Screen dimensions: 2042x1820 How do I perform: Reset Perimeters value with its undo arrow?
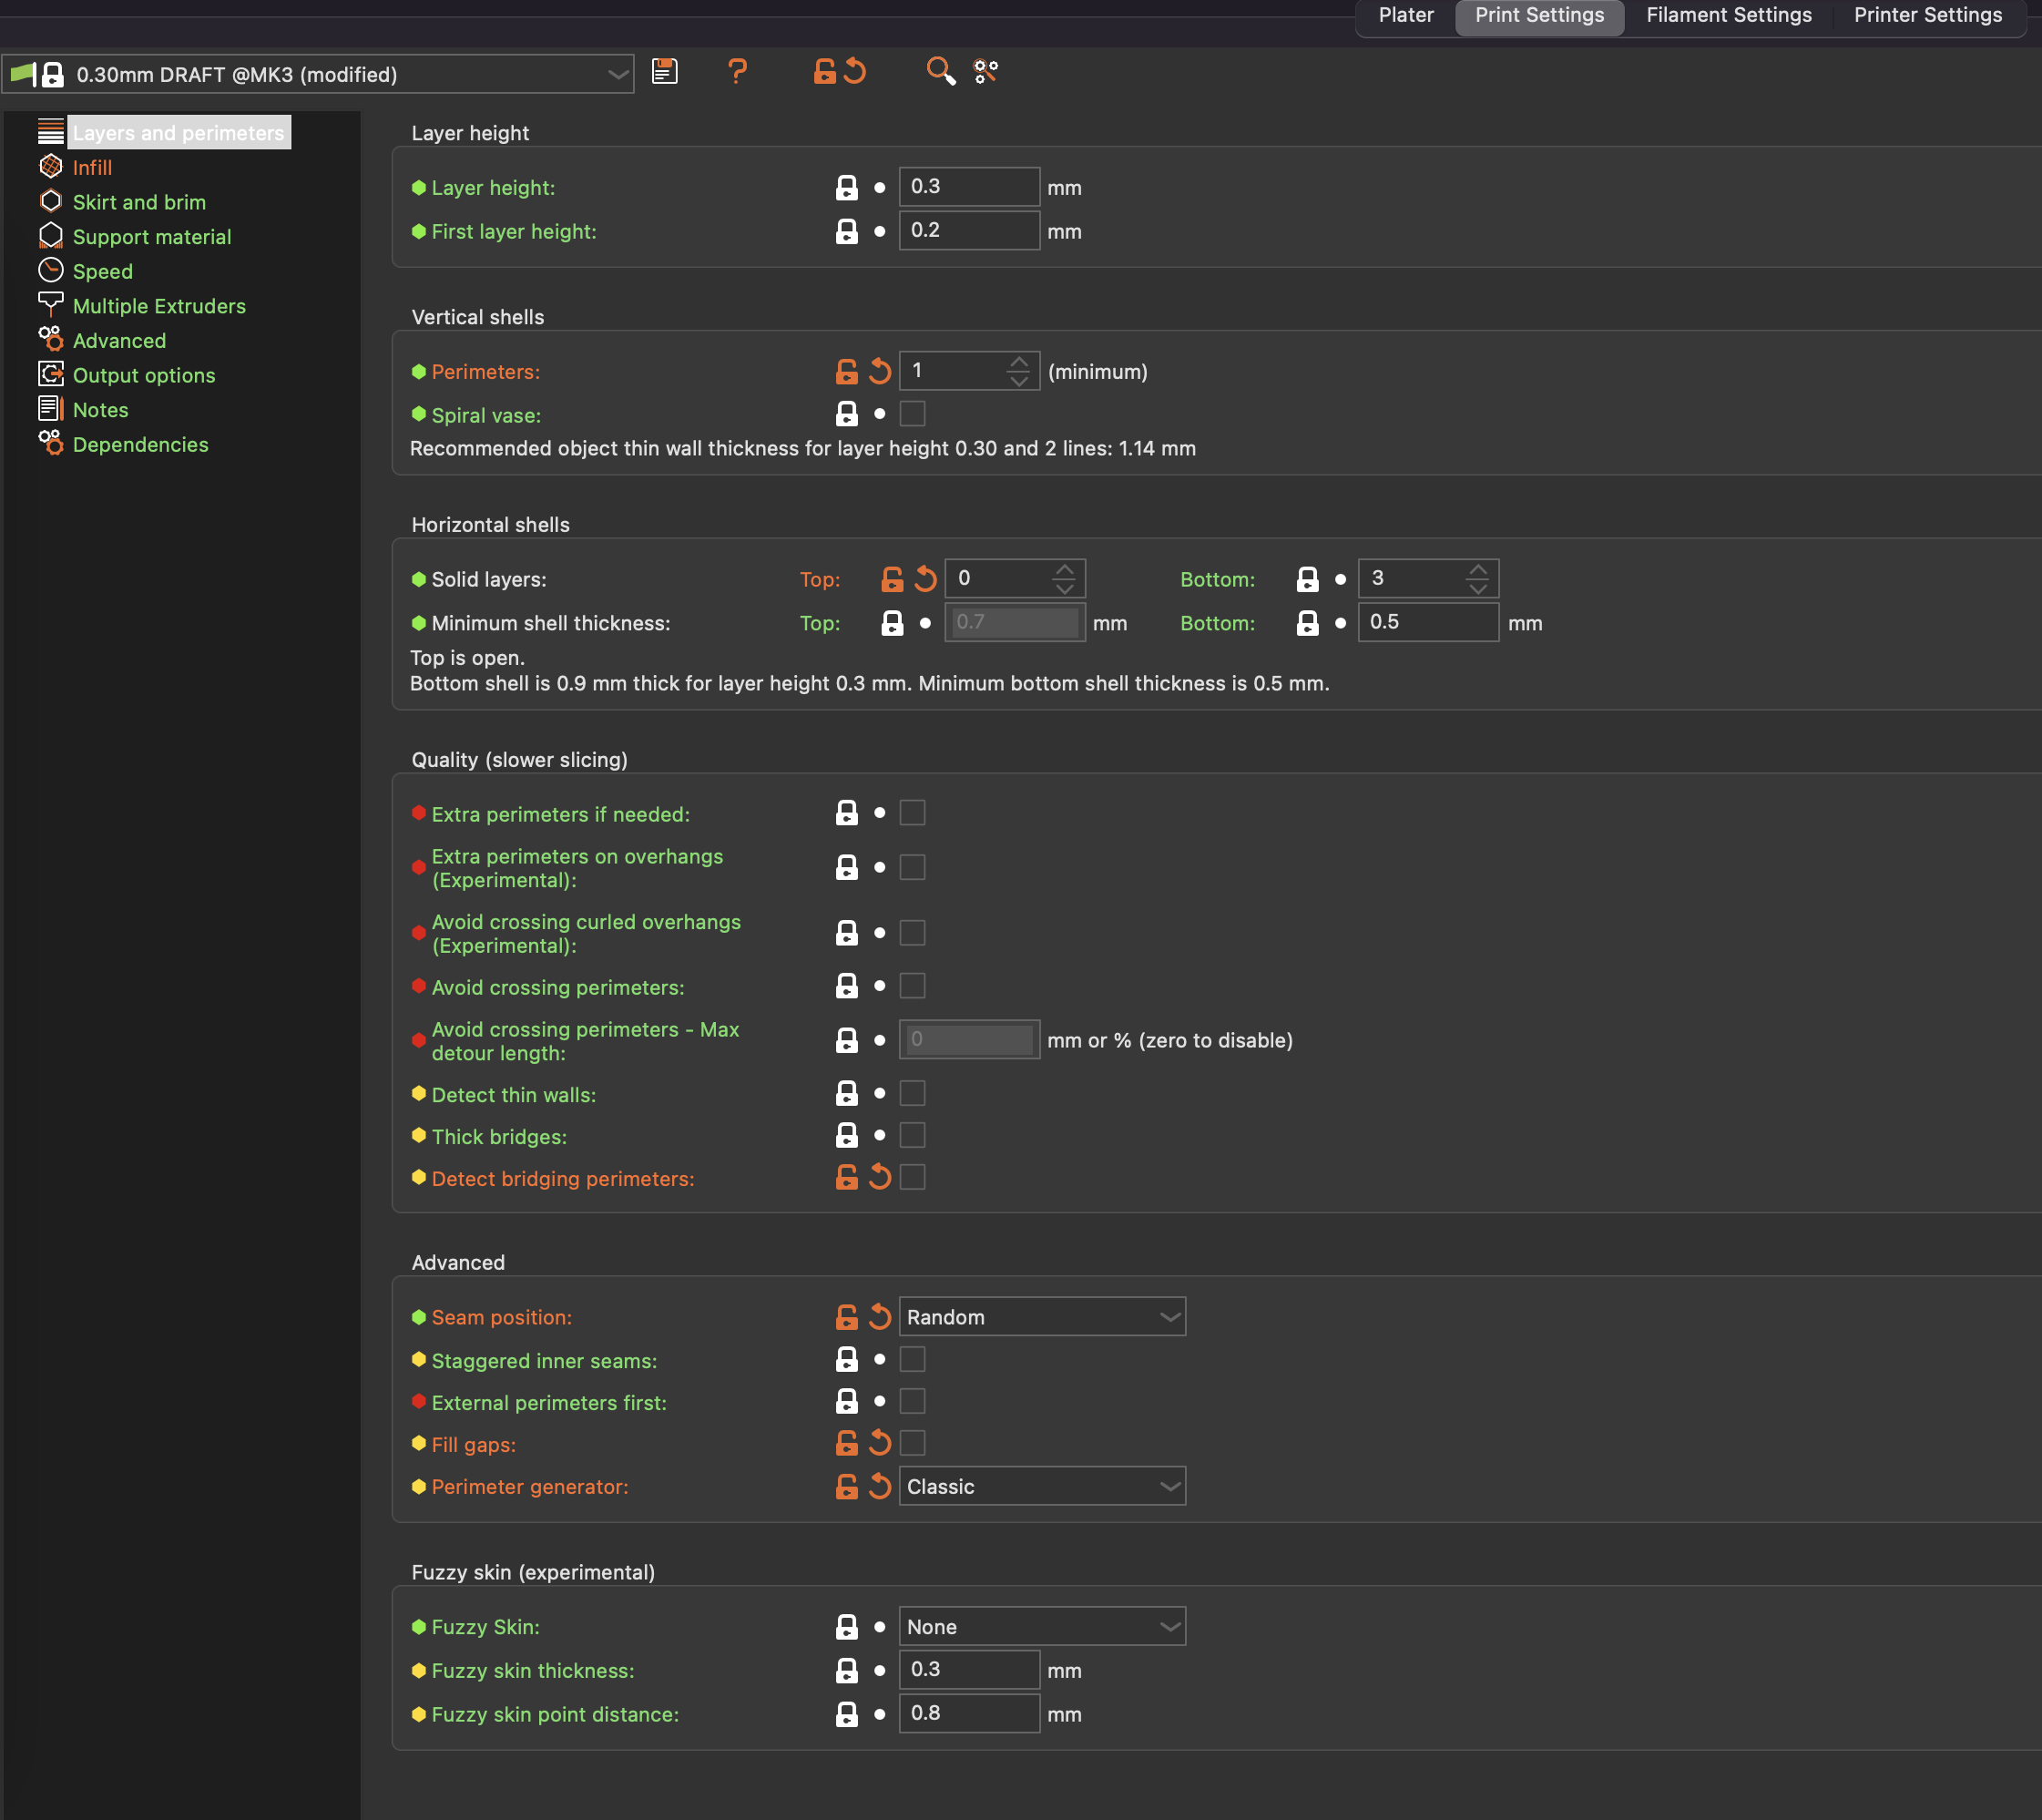pyautogui.click(x=880, y=371)
